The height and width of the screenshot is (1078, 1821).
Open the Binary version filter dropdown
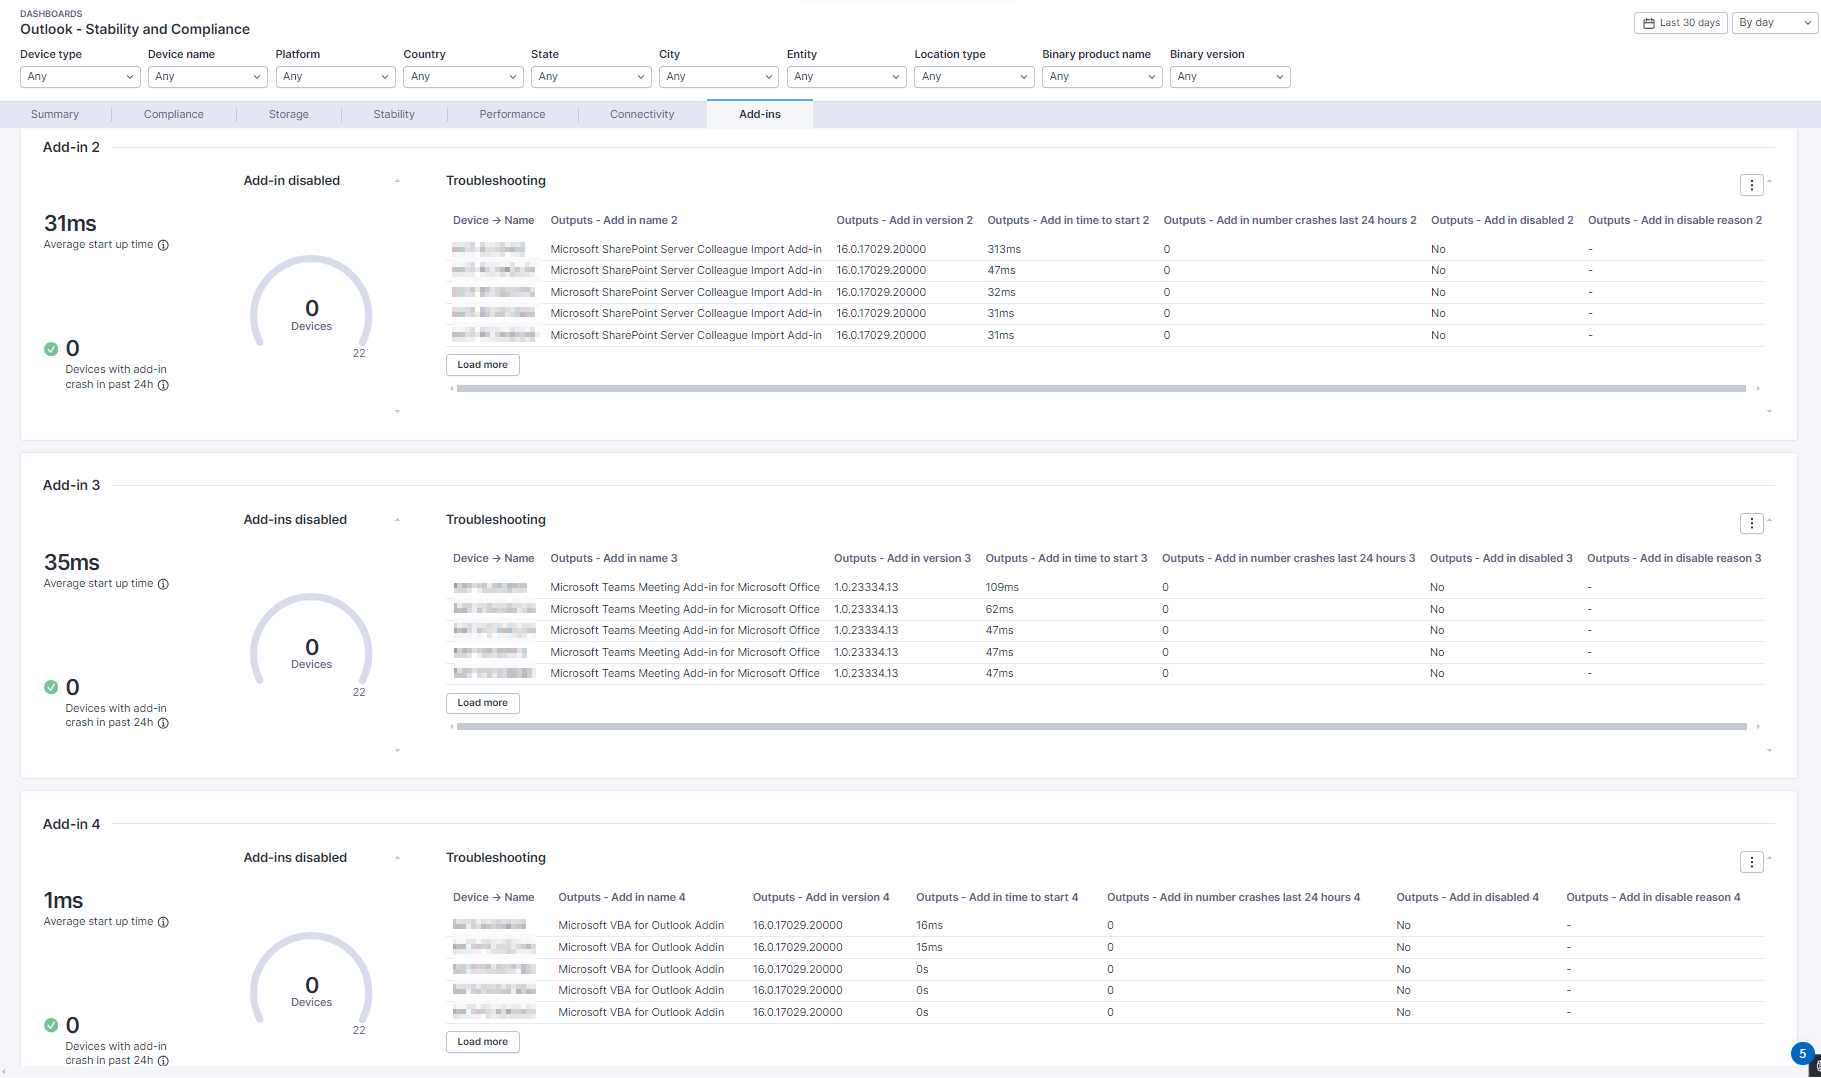click(x=1230, y=77)
